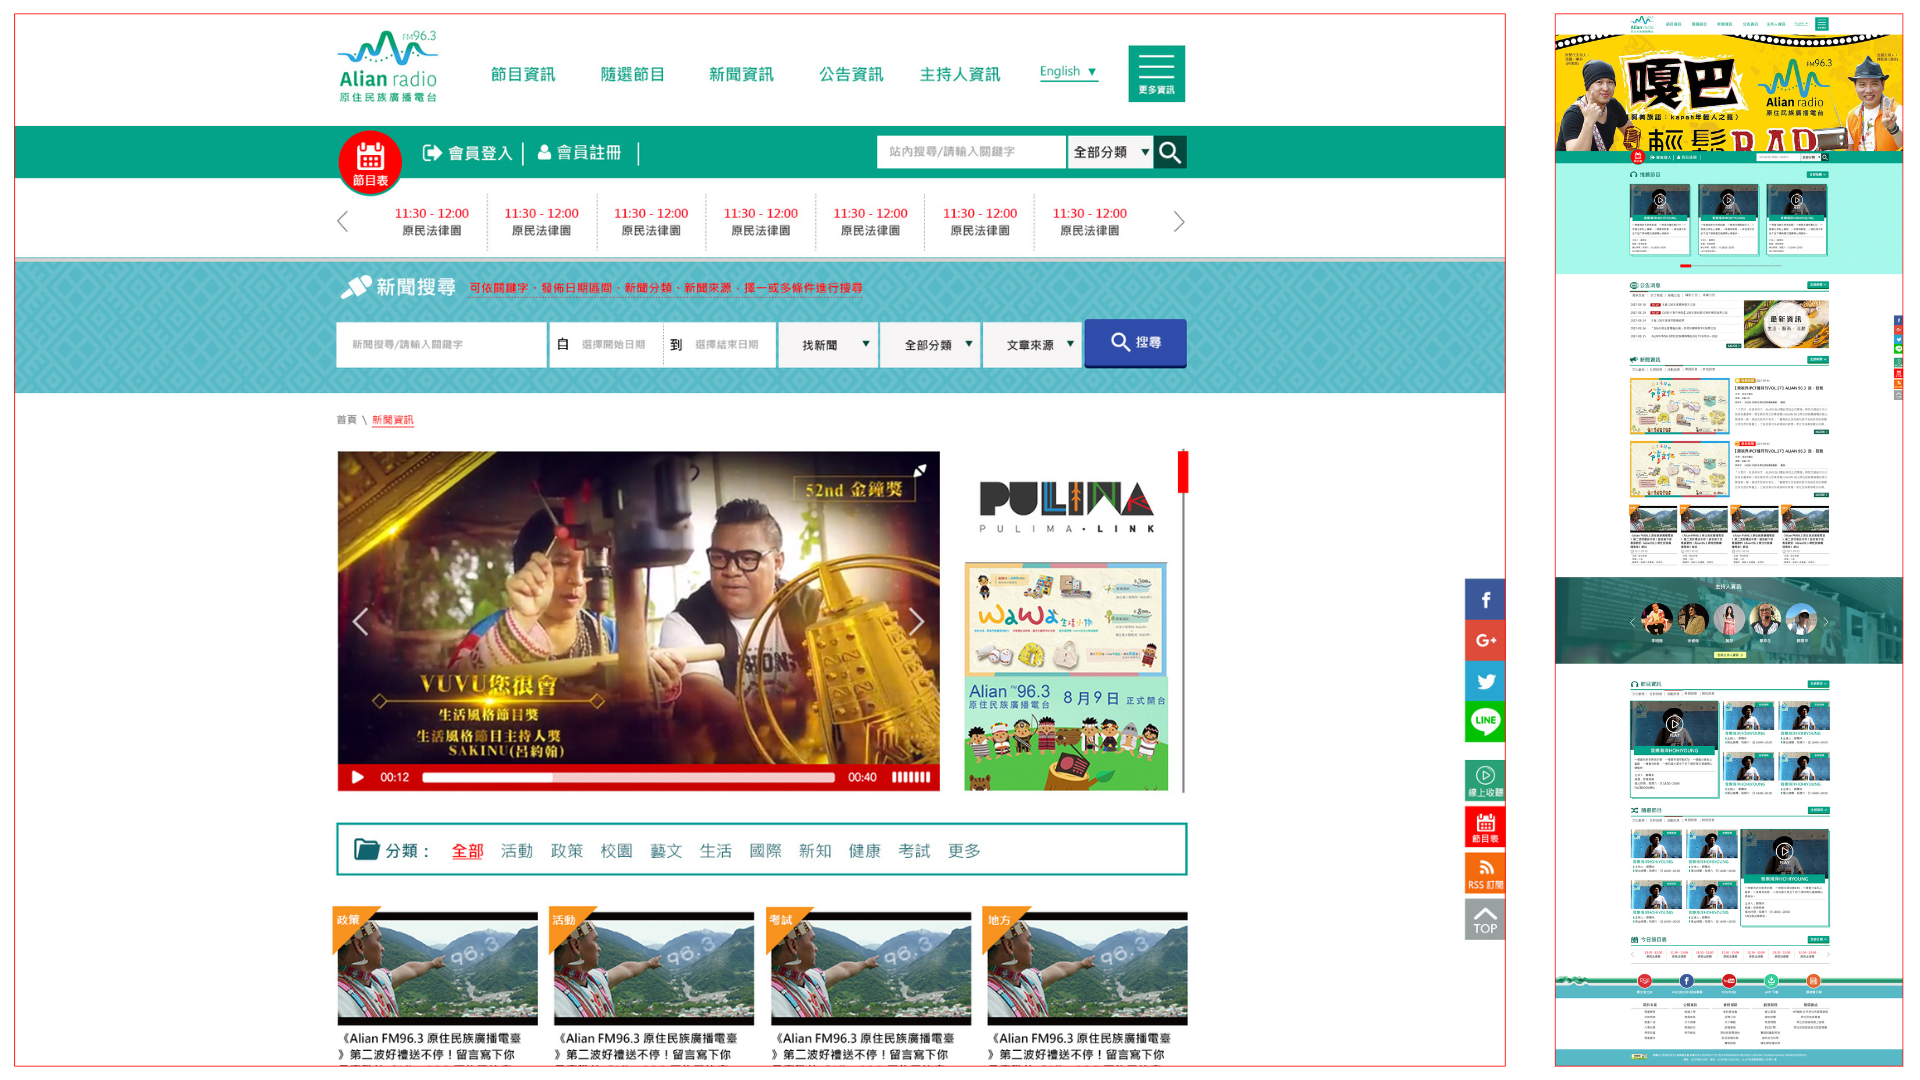The image size is (1920, 1080).
Task: Select the 生活 category tab
Action: [x=716, y=851]
